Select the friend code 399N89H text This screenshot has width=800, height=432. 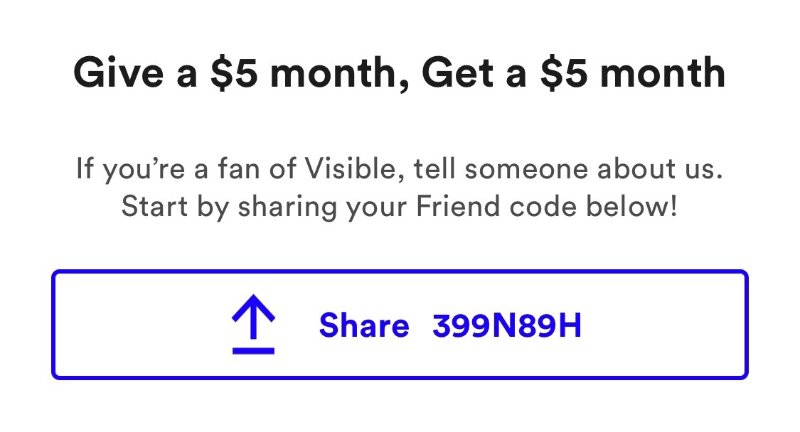[507, 325]
